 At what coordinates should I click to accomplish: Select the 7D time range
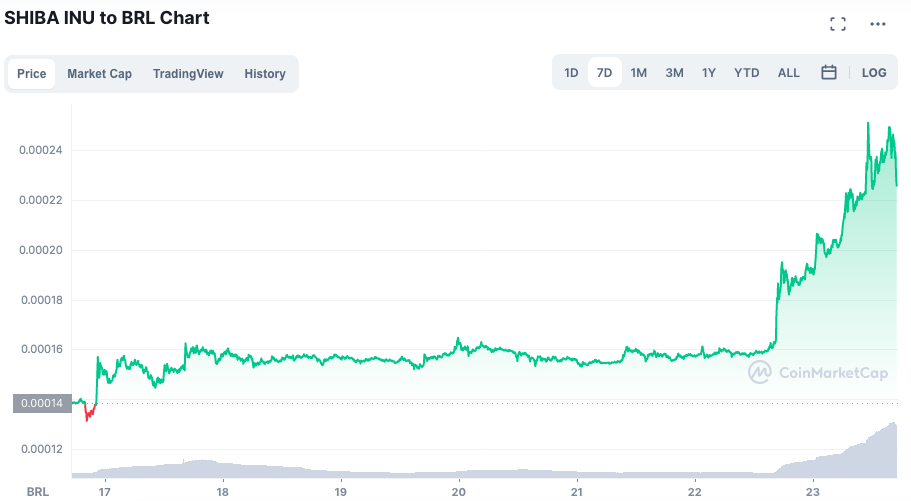click(x=605, y=73)
